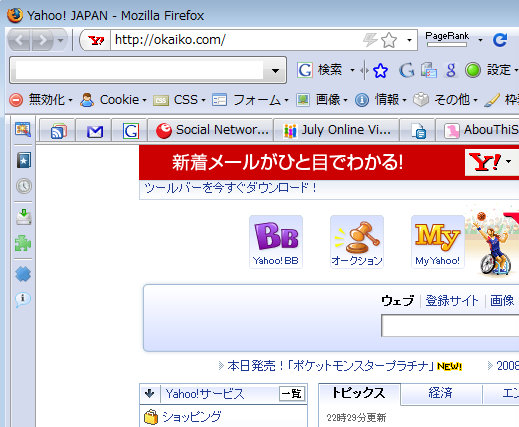Switch to the Social Networ... tab

click(211, 130)
